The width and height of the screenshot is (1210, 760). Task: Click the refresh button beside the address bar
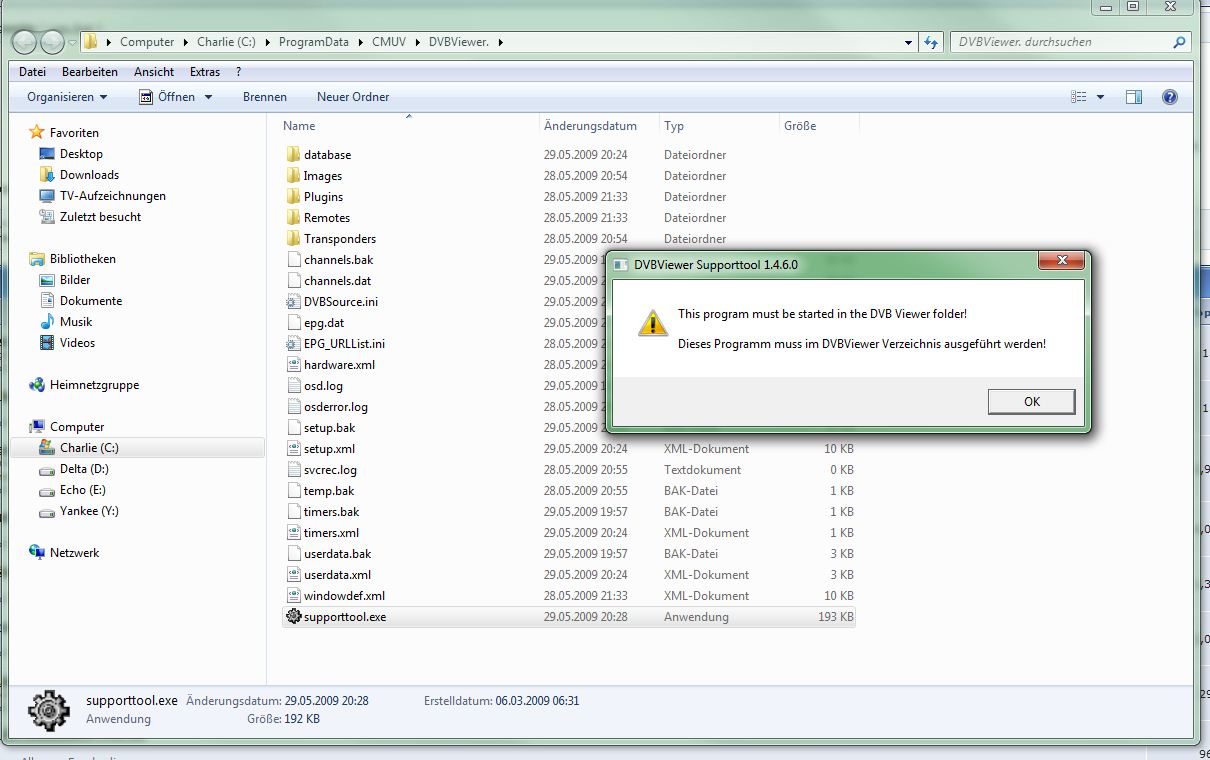[932, 42]
